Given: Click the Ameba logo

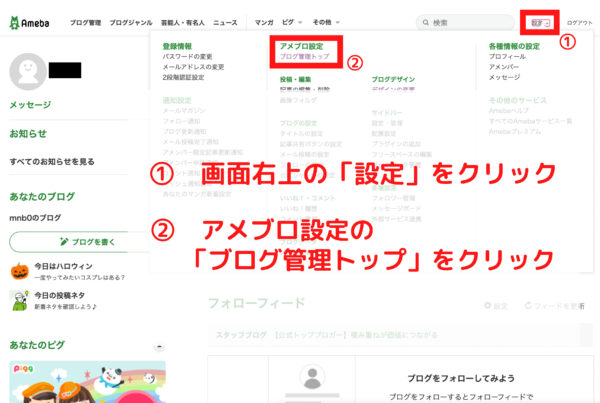Looking at the screenshot, I should 29,23.
